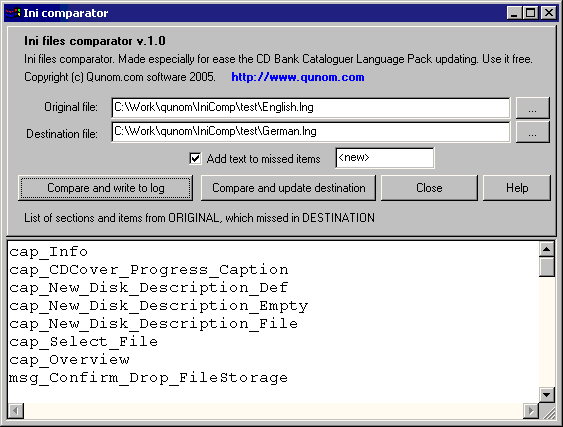This screenshot has width=563, height=427.
Task: Select the cap_Overview line
Action: coord(69,359)
